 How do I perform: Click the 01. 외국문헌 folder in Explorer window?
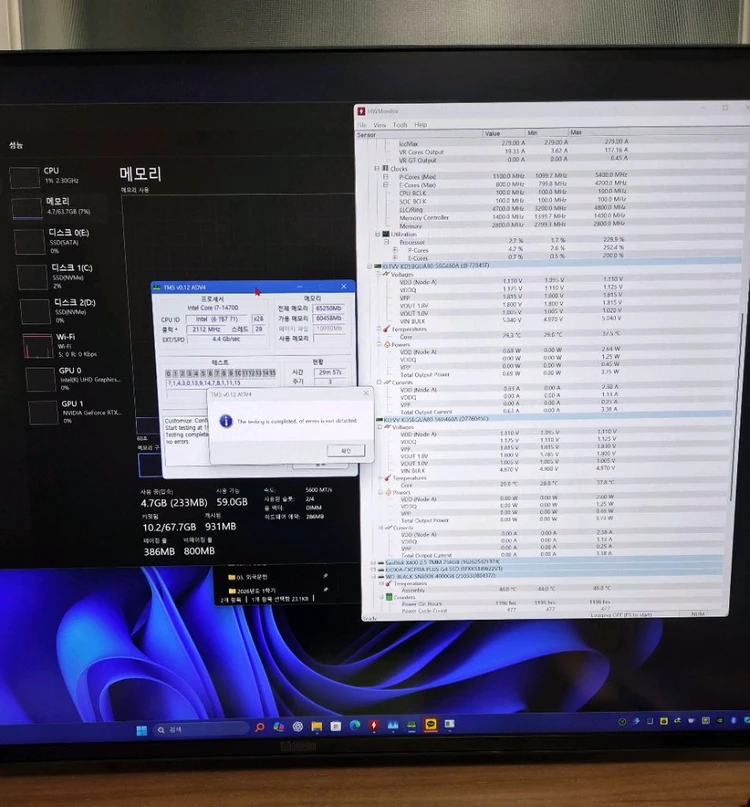click(249, 577)
